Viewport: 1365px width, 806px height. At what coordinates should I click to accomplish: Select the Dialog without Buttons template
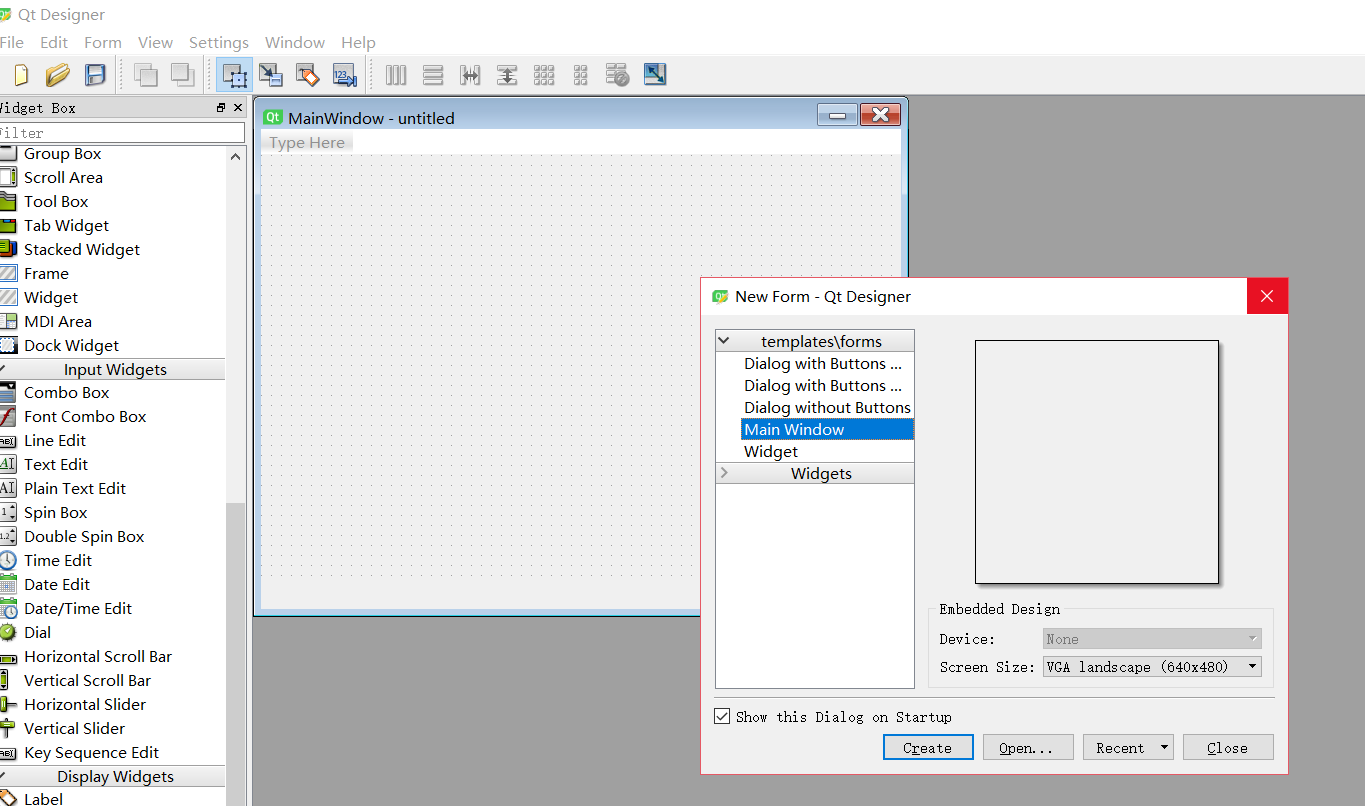pos(827,407)
